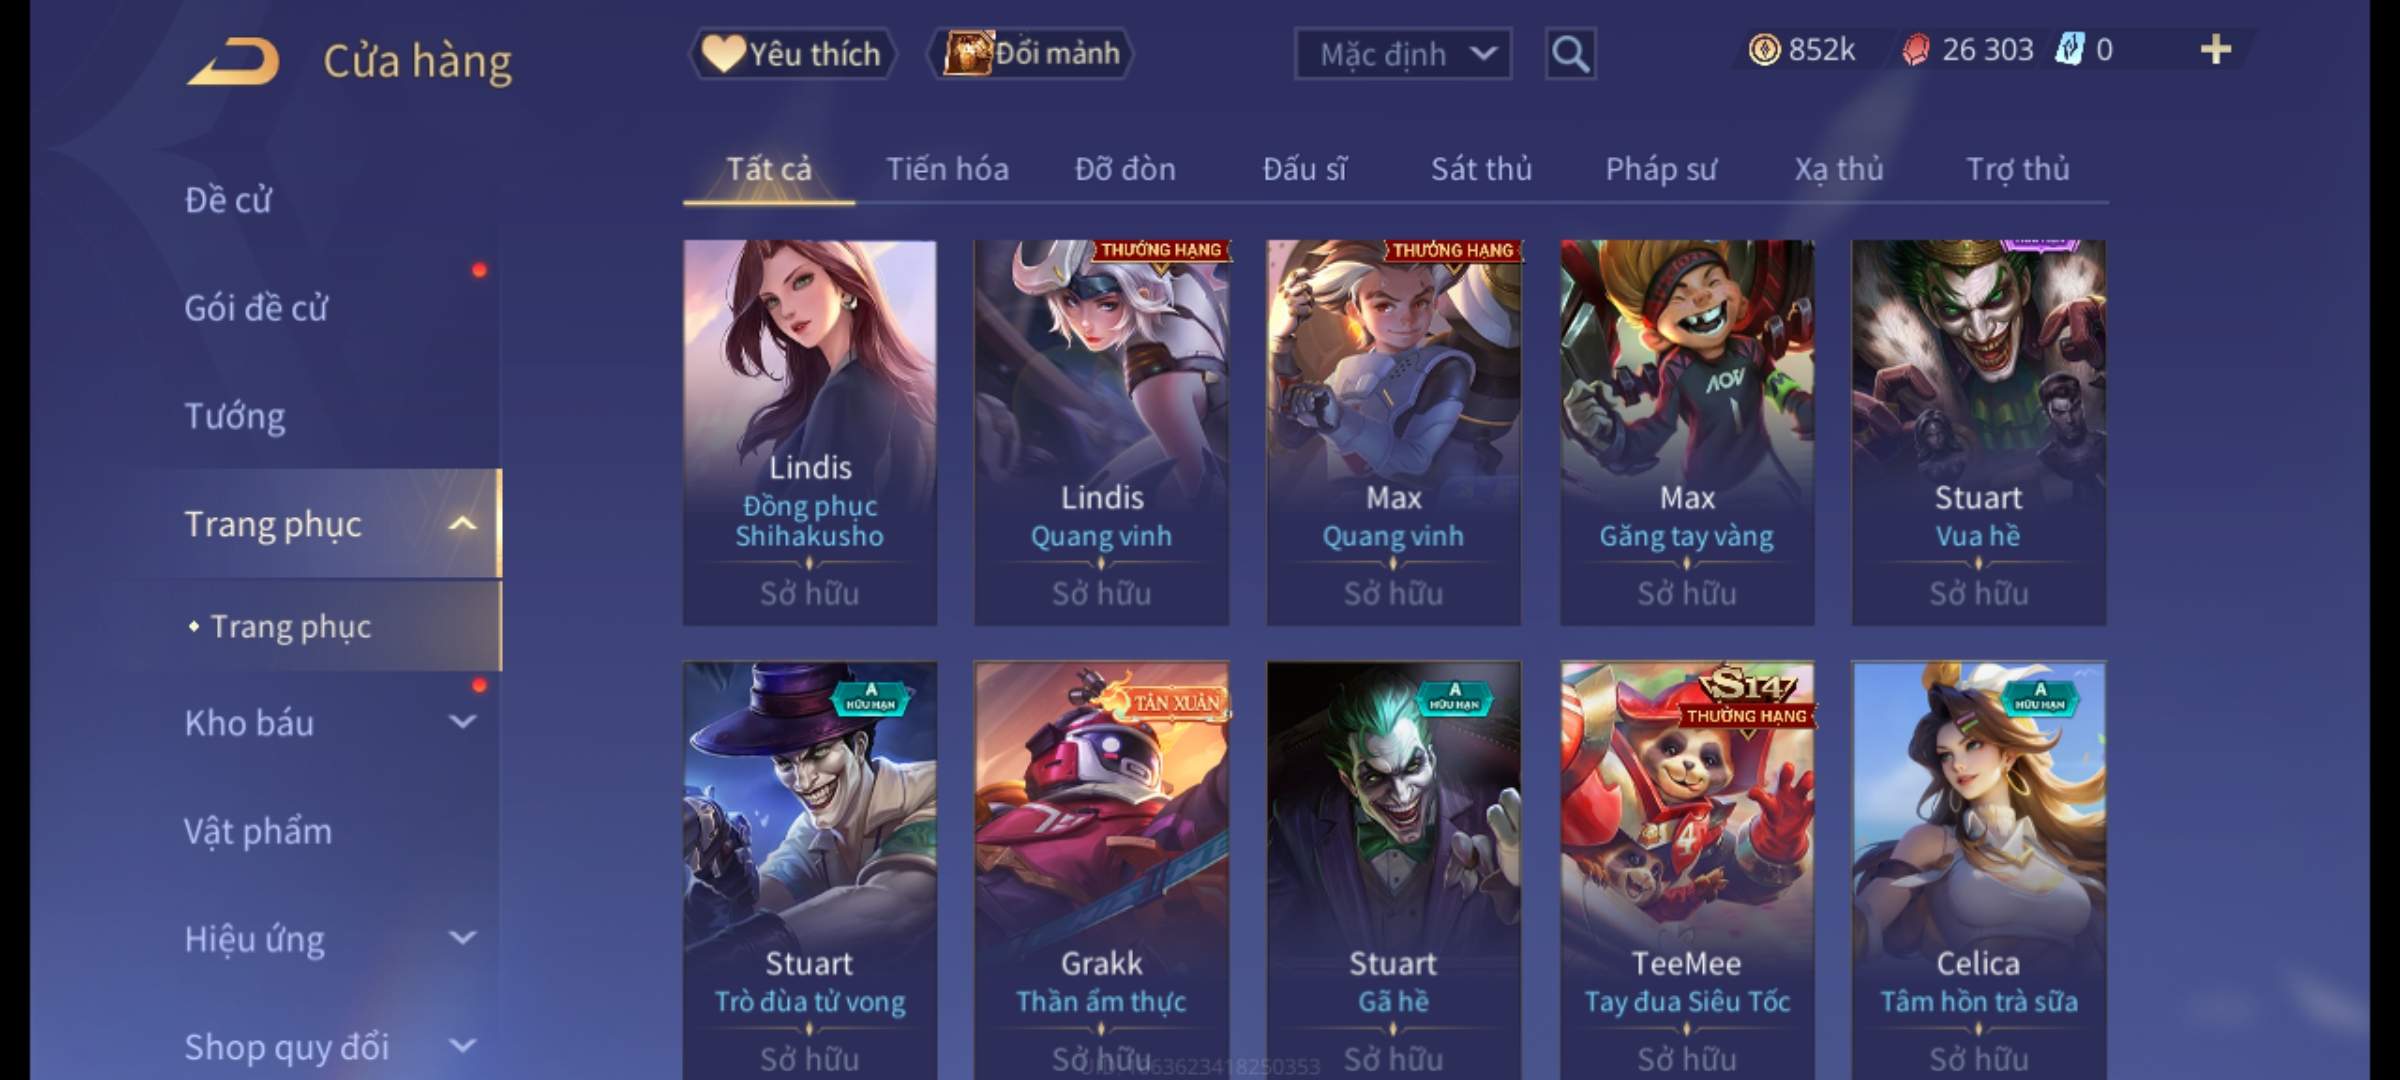Go to Gói đề cử menu

click(256, 307)
